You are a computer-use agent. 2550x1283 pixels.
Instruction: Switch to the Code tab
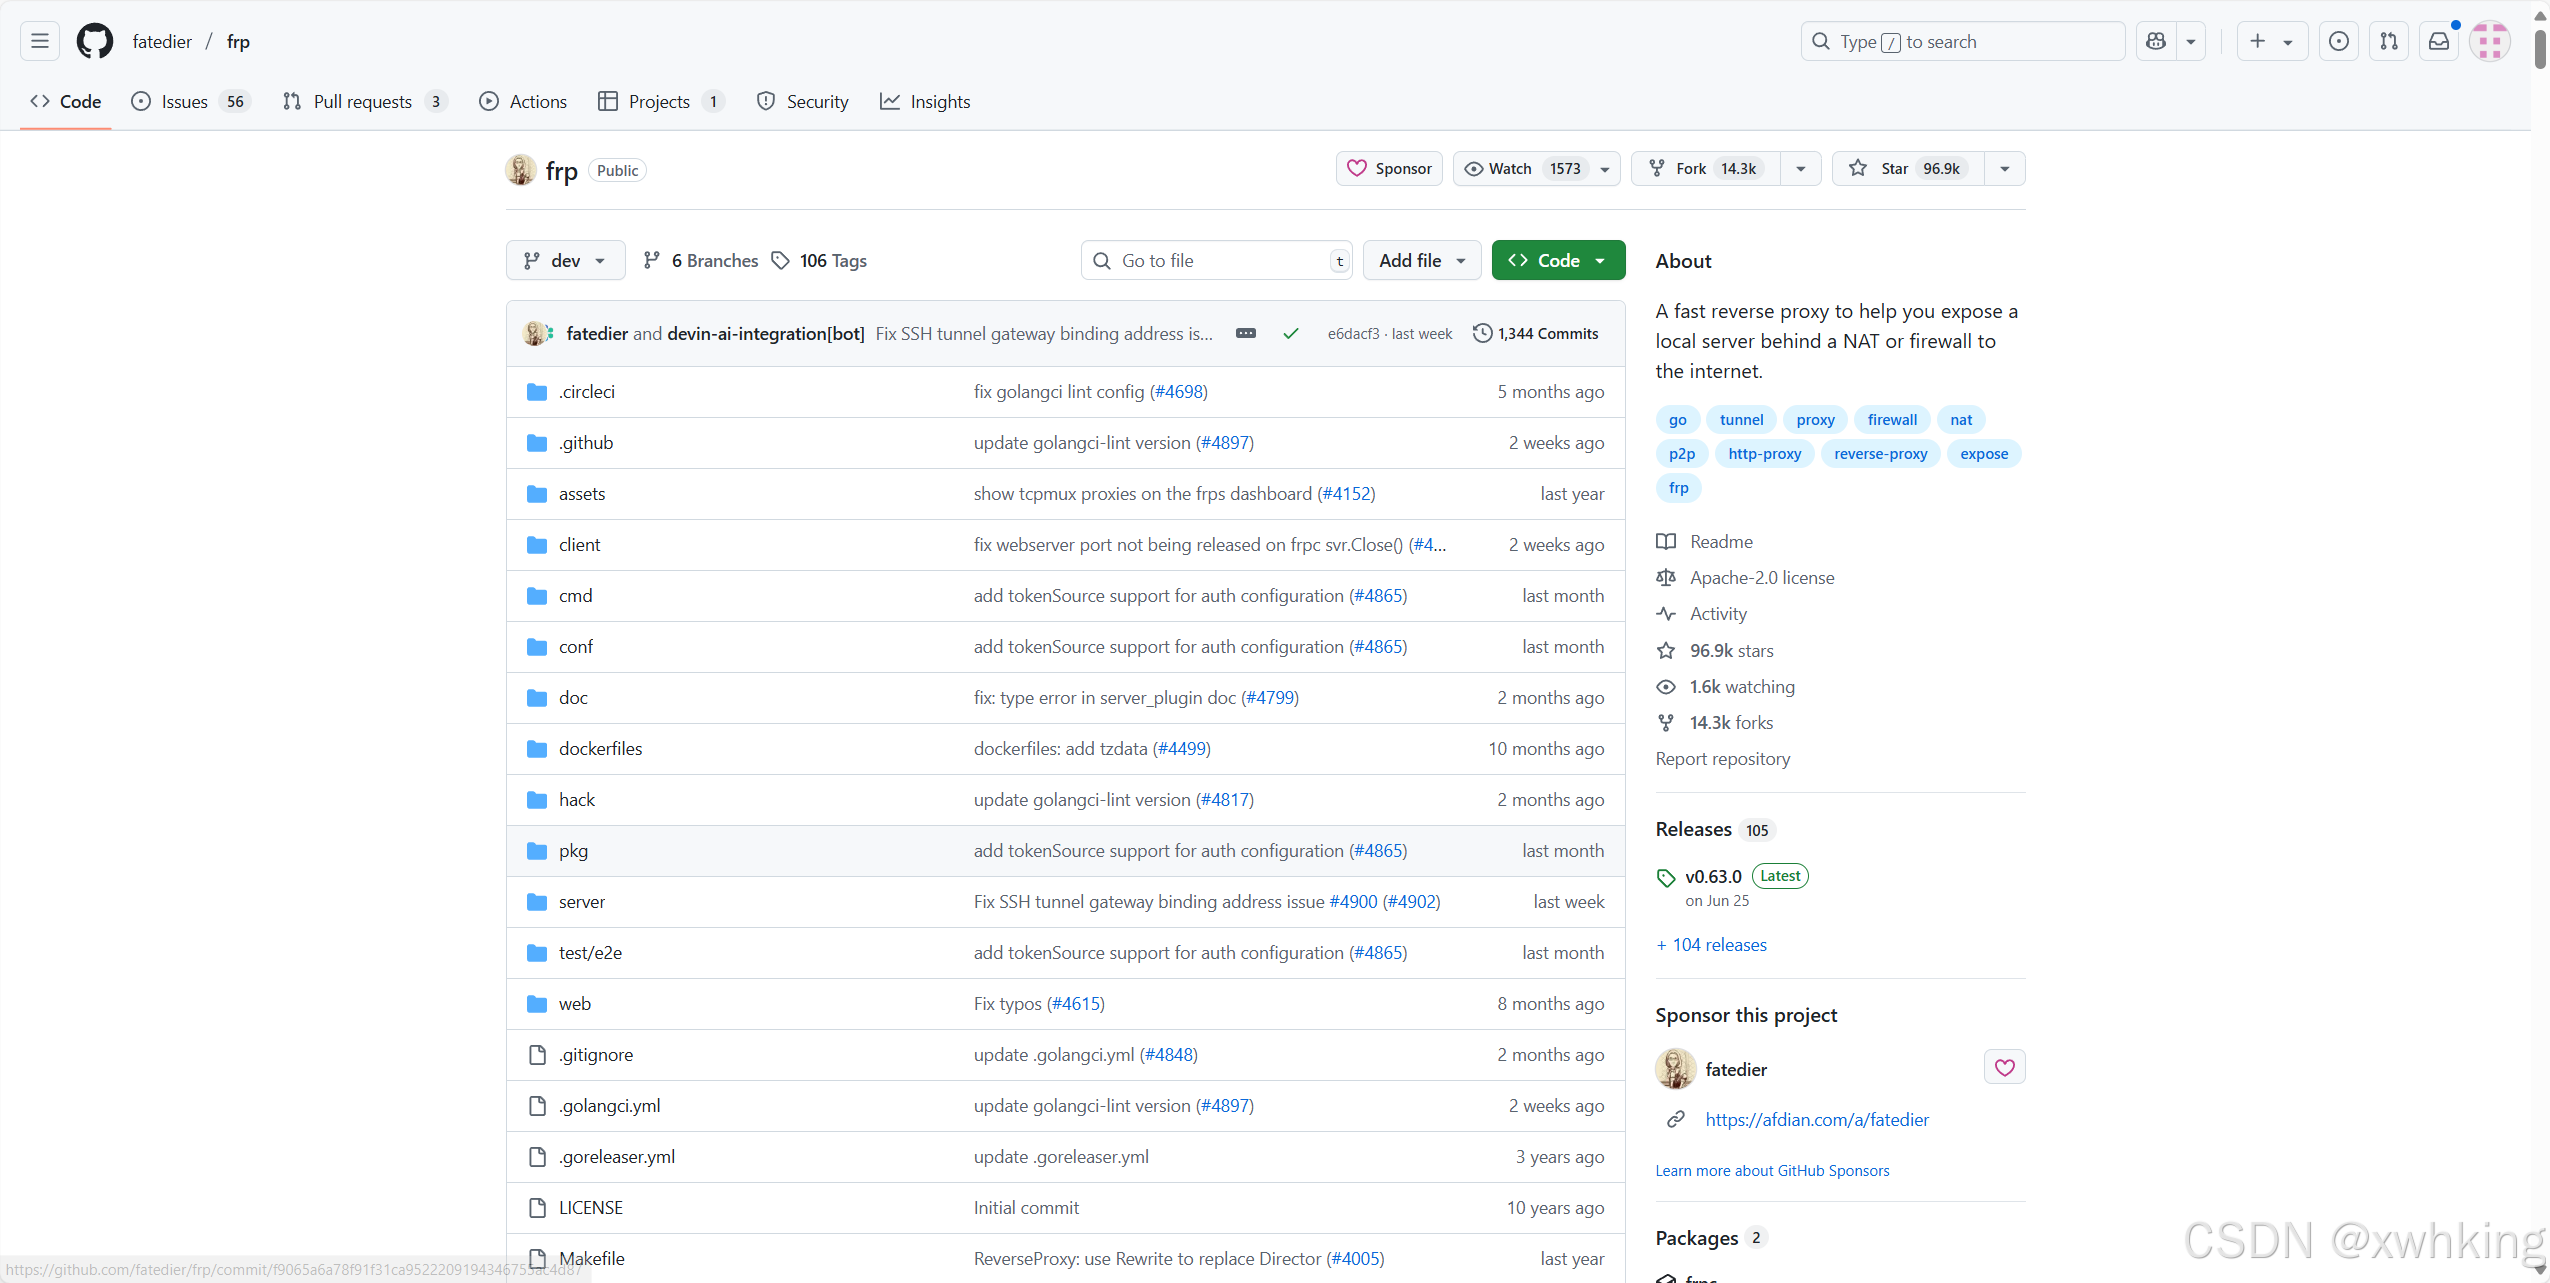click(x=66, y=101)
